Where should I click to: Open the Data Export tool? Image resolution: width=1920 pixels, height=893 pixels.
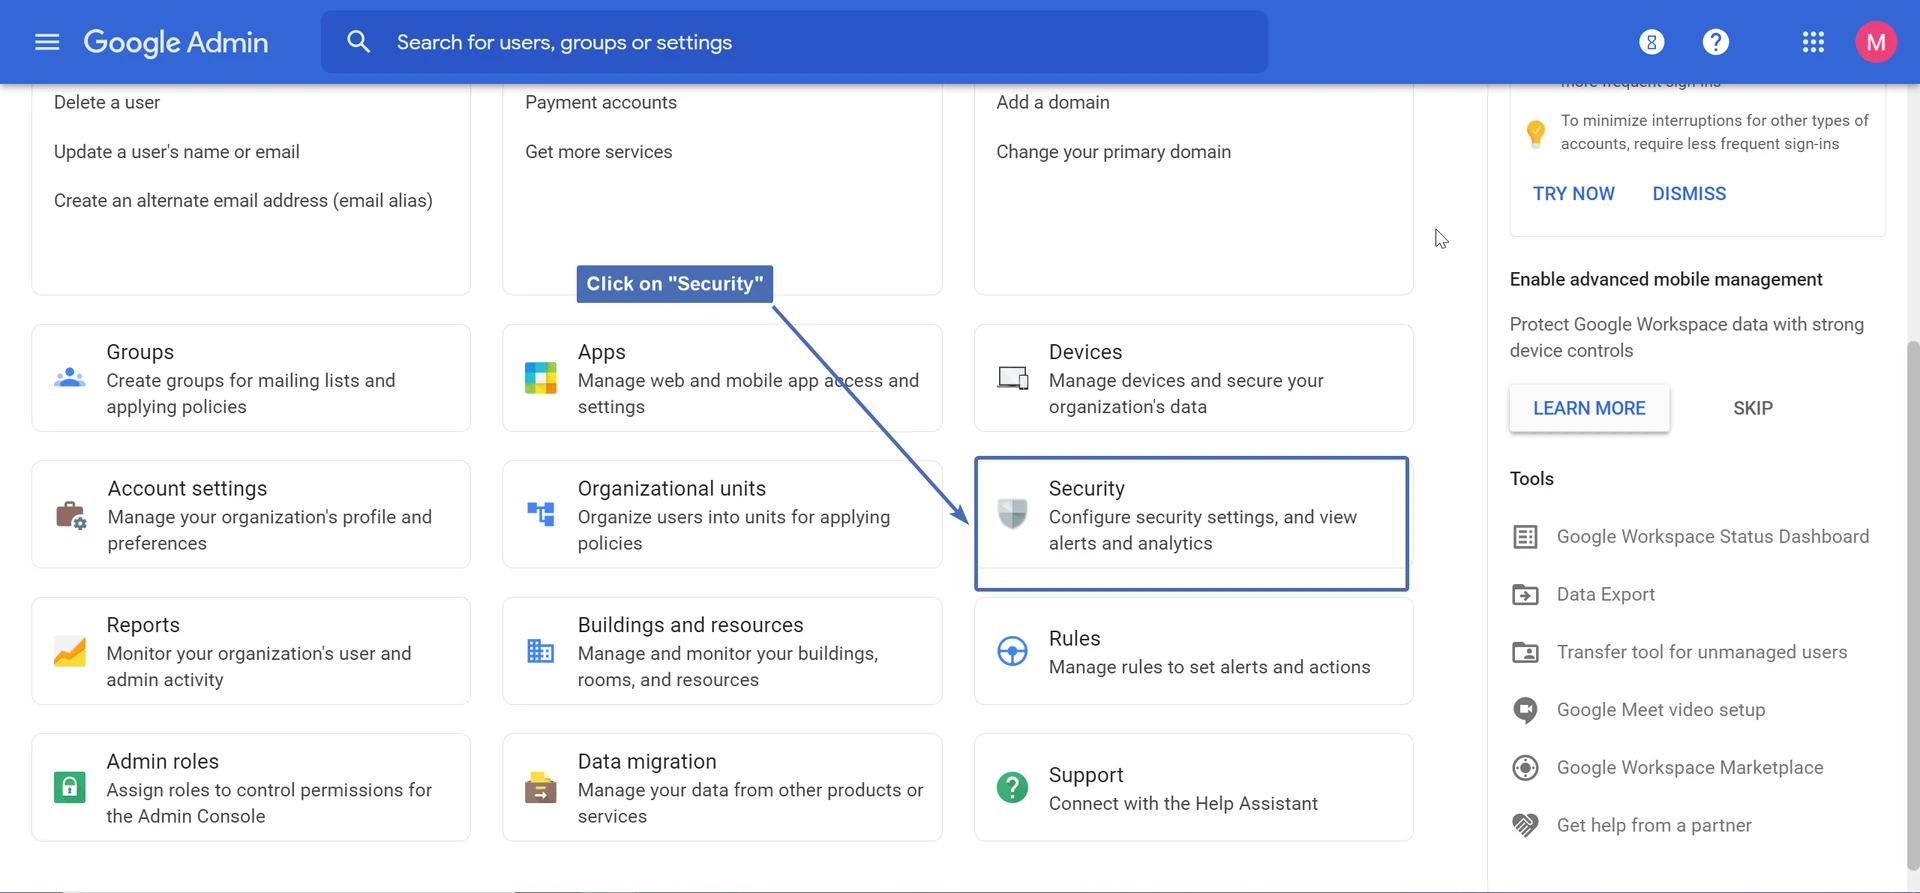[1605, 595]
